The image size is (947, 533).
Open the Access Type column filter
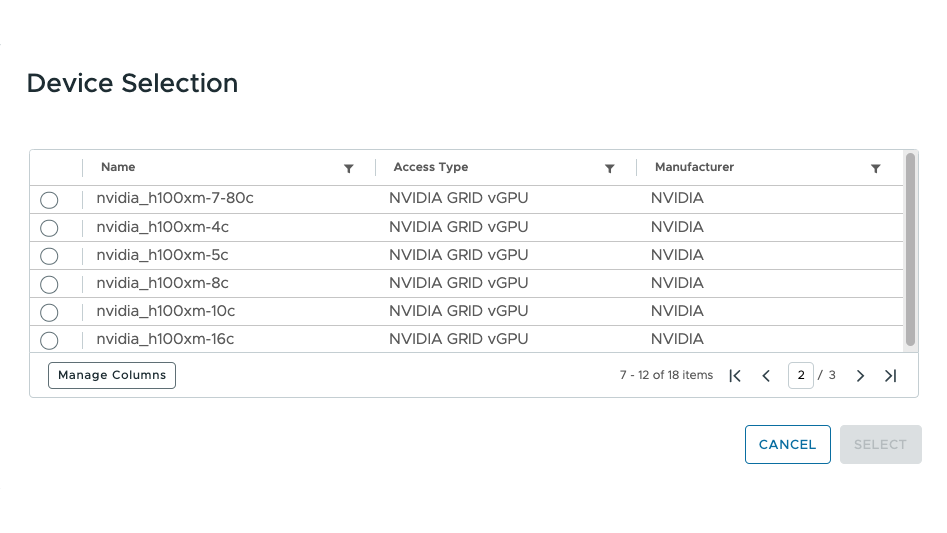pos(609,168)
